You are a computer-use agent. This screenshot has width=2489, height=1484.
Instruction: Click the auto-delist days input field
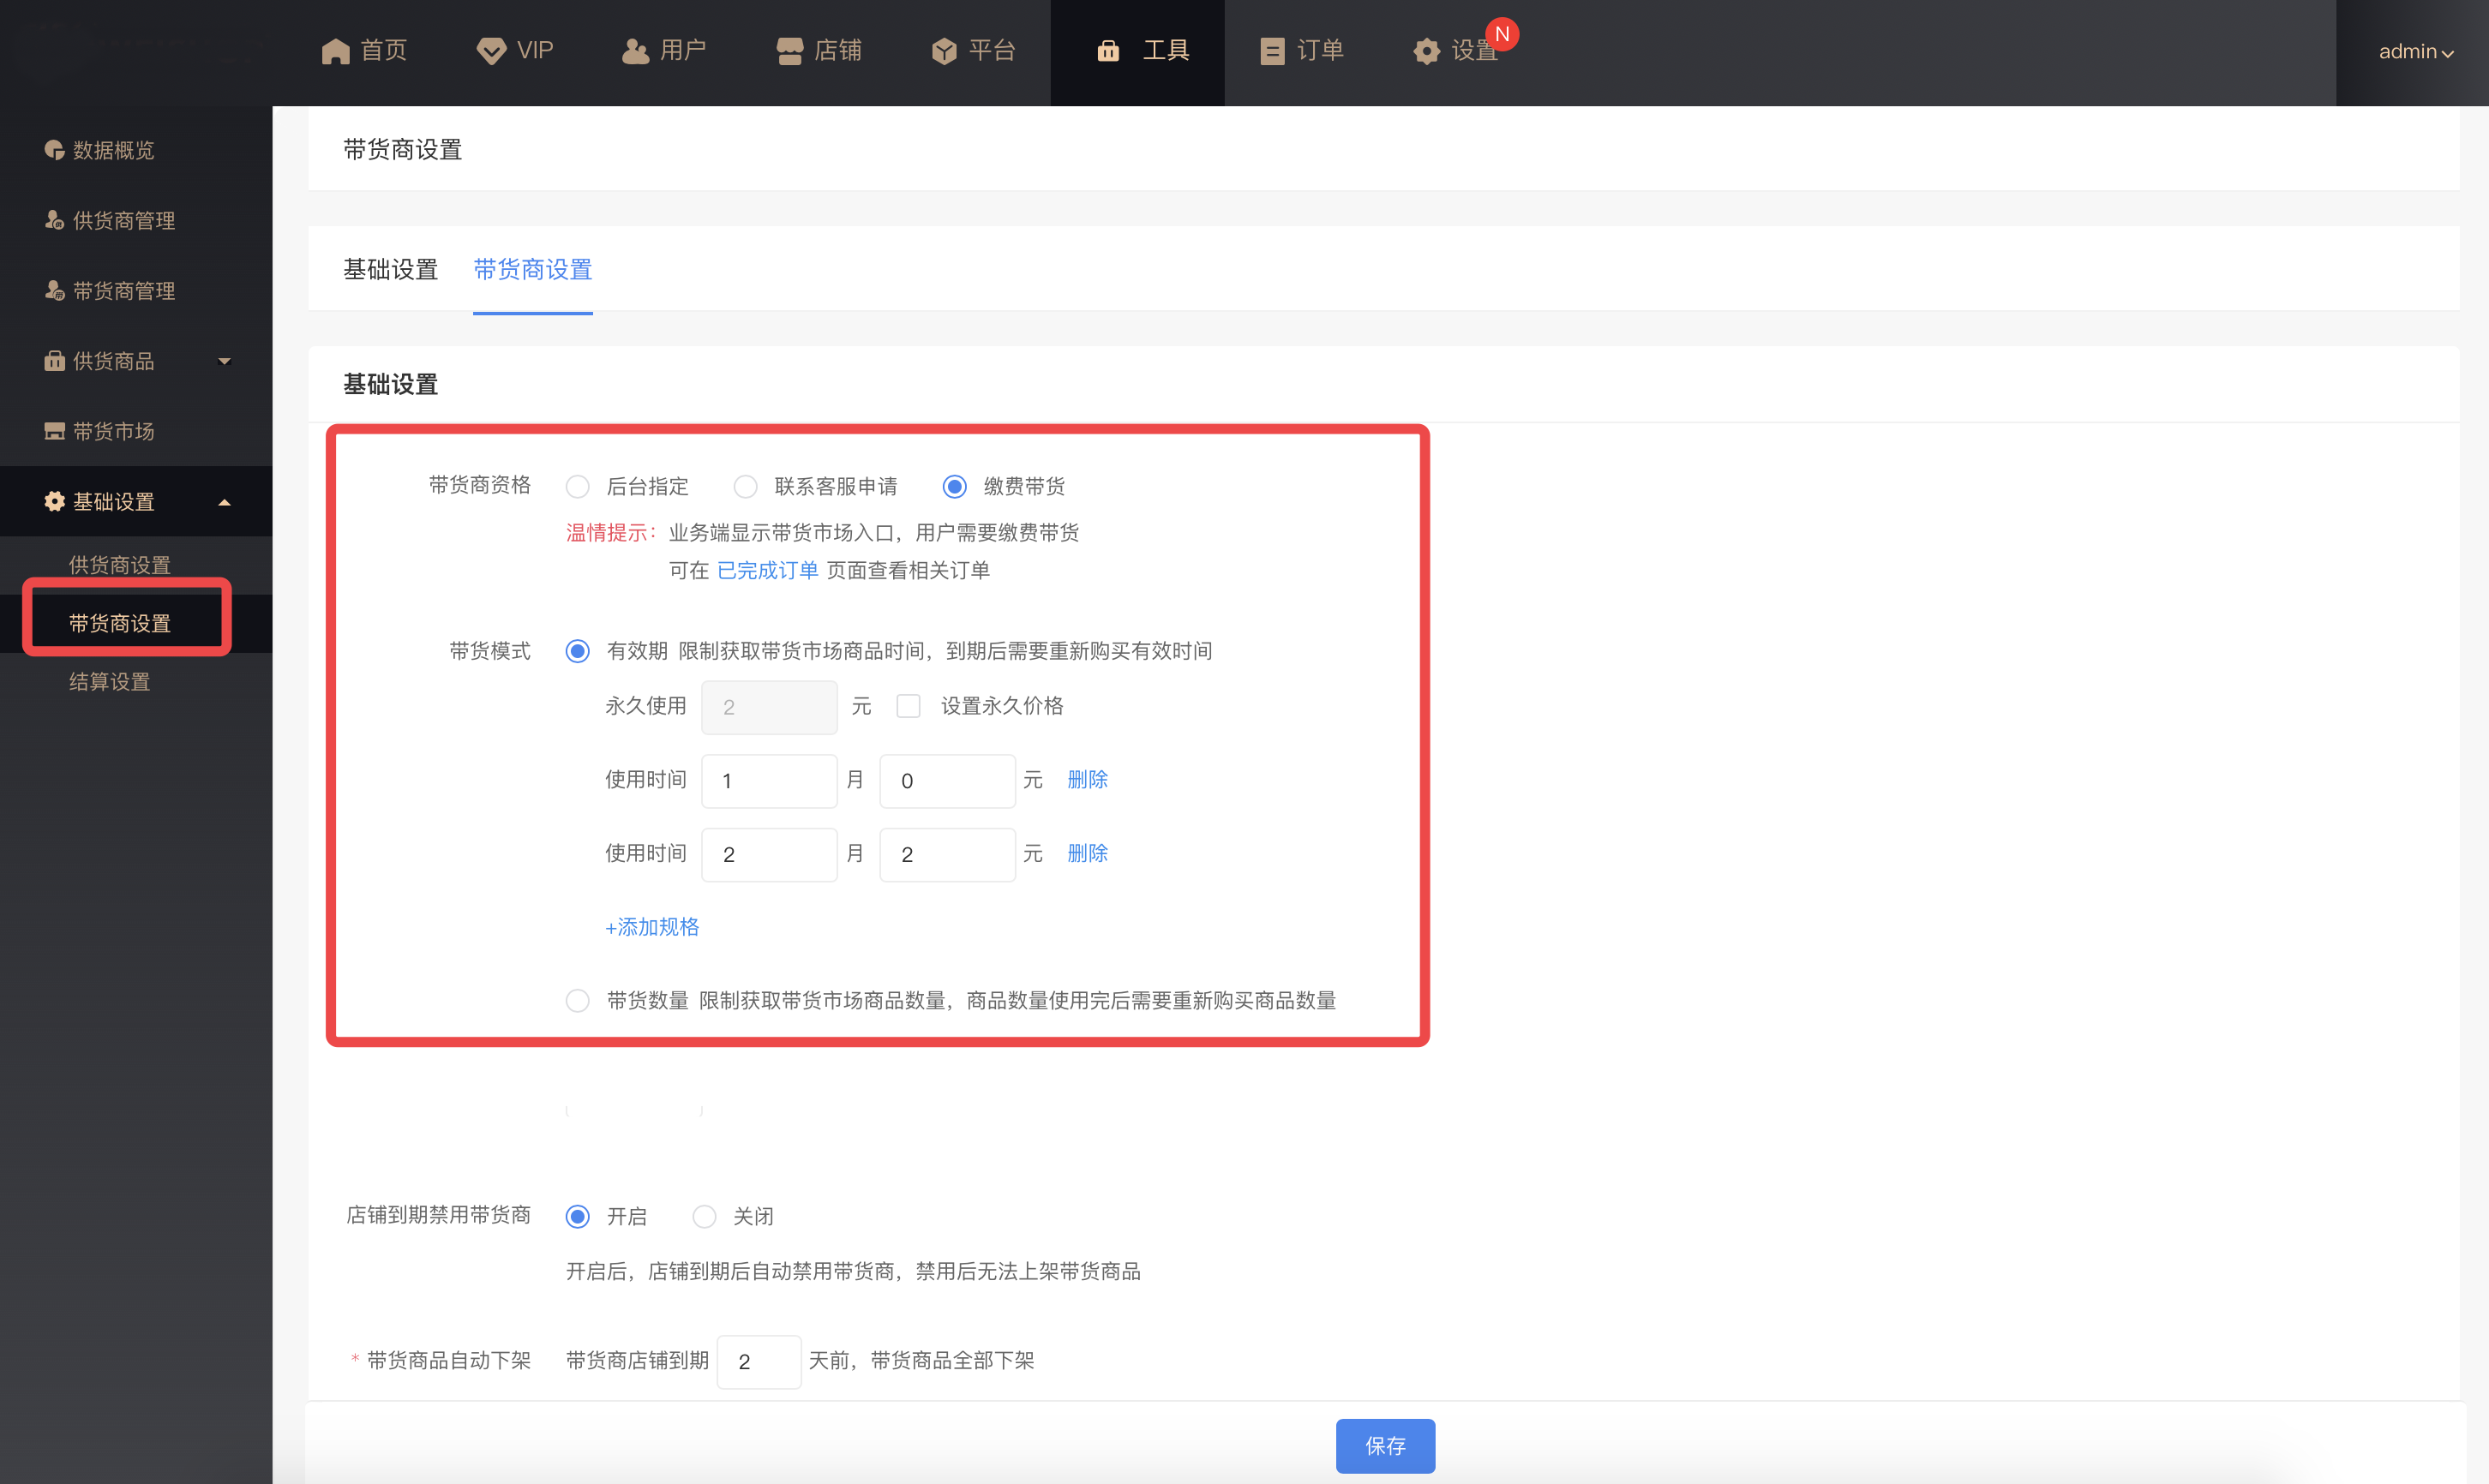click(x=759, y=1361)
